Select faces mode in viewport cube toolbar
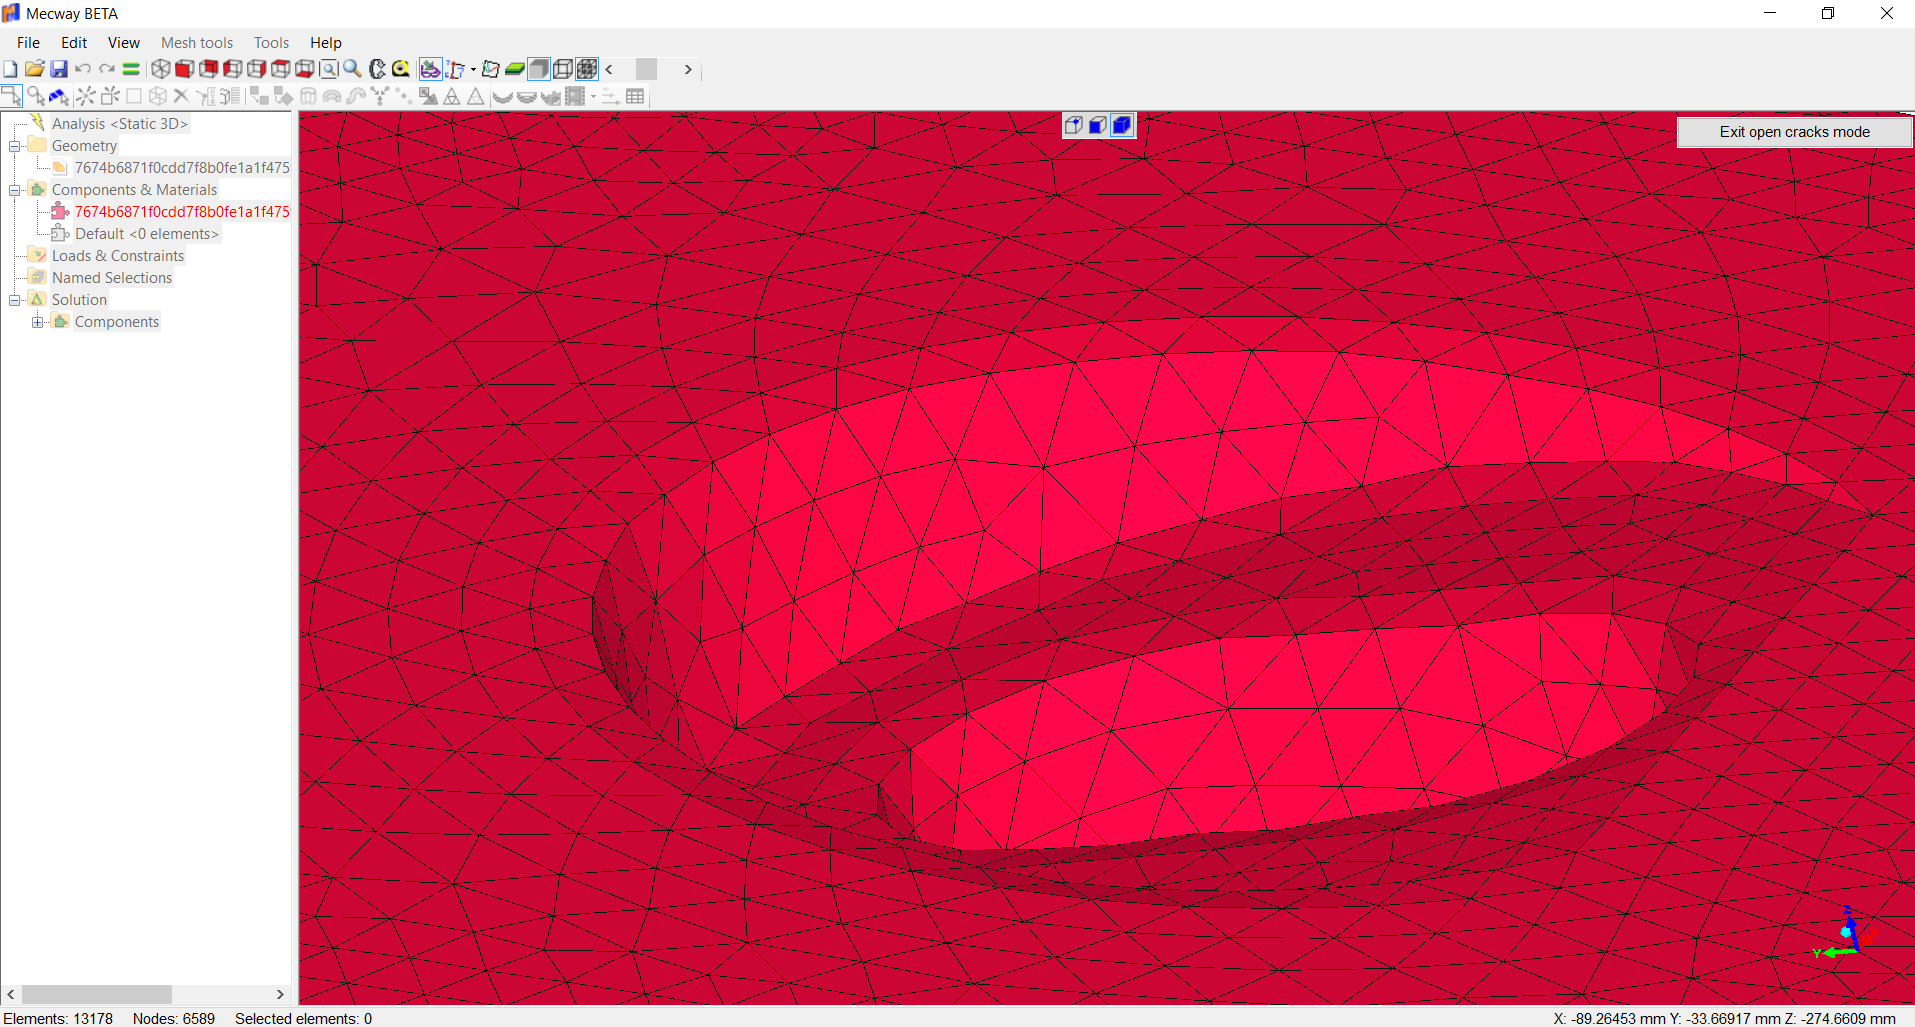Viewport: 1915px width, 1027px height. pos(1097,125)
